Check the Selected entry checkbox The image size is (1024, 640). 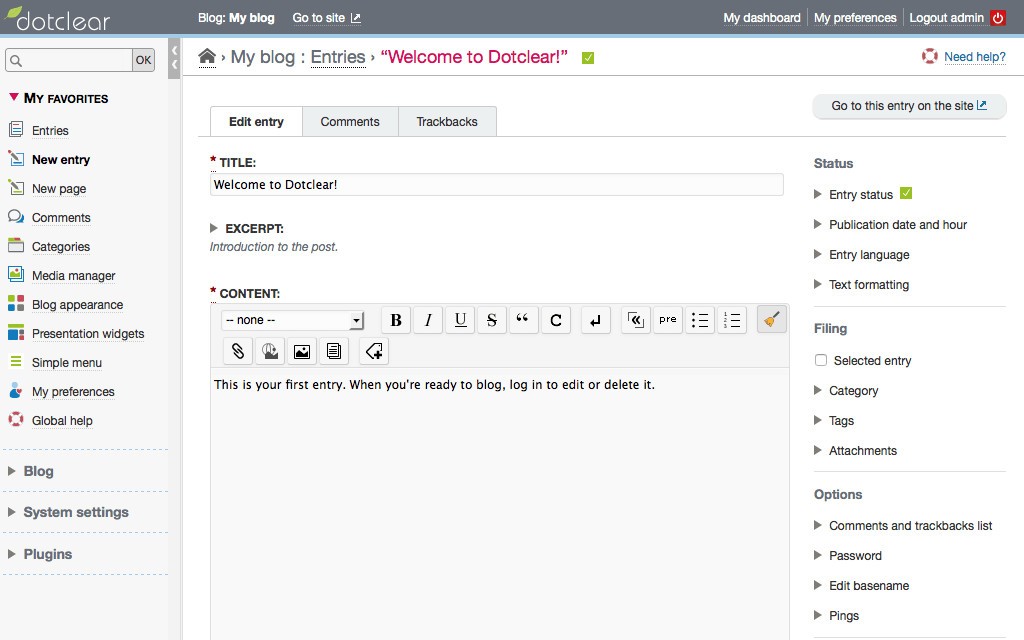821,361
